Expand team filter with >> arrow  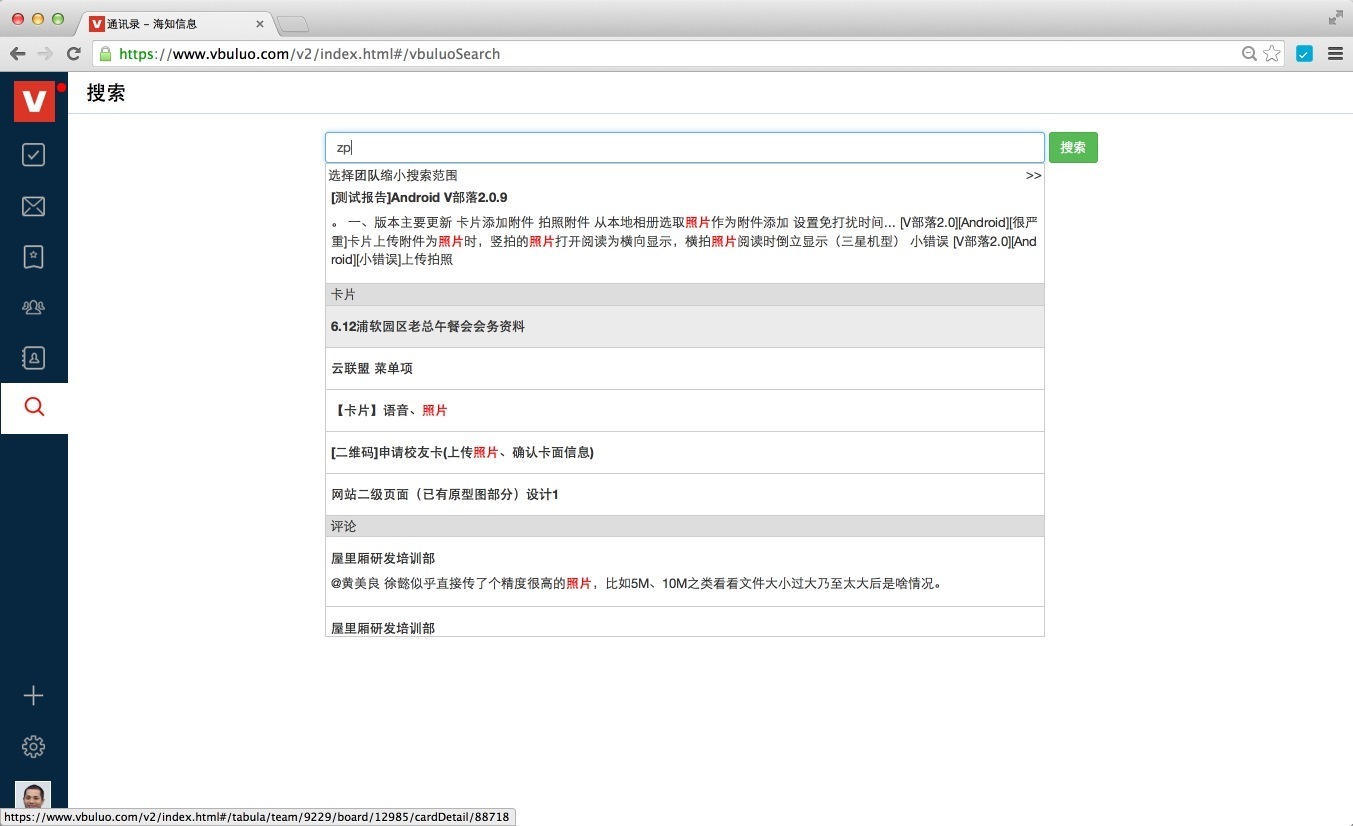click(1033, 176)
